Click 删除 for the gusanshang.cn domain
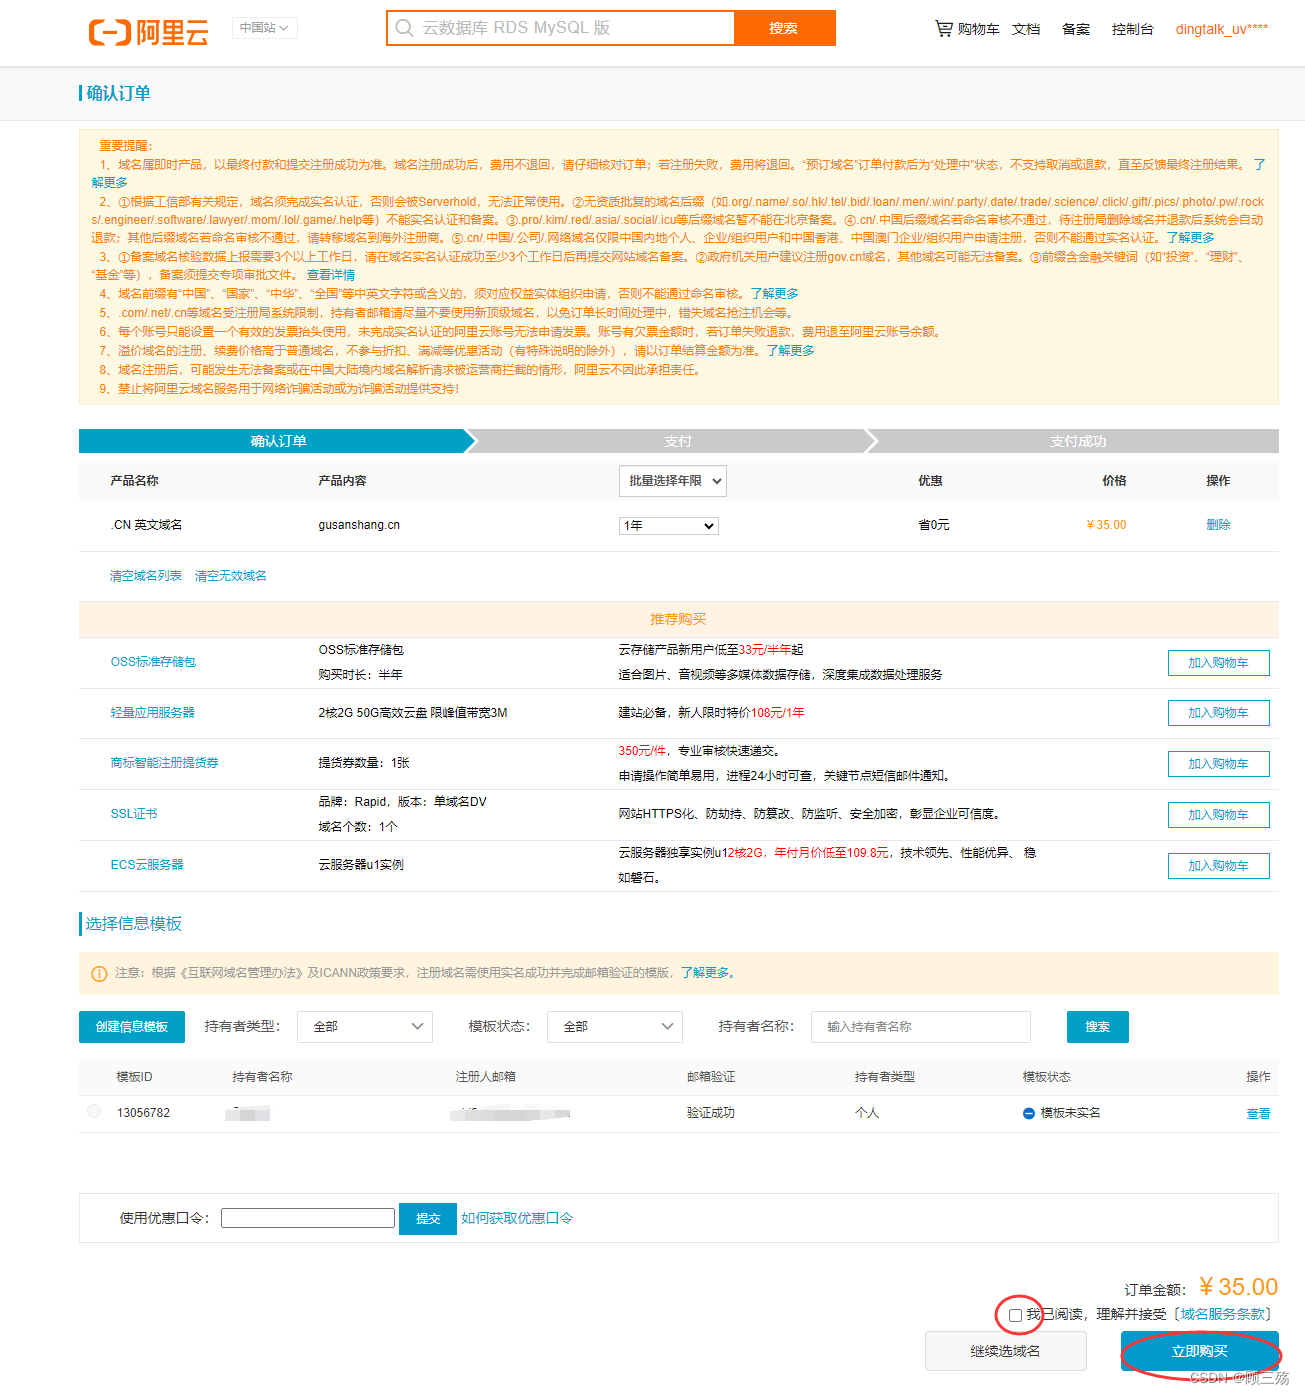 click(x=1218, y=525)
